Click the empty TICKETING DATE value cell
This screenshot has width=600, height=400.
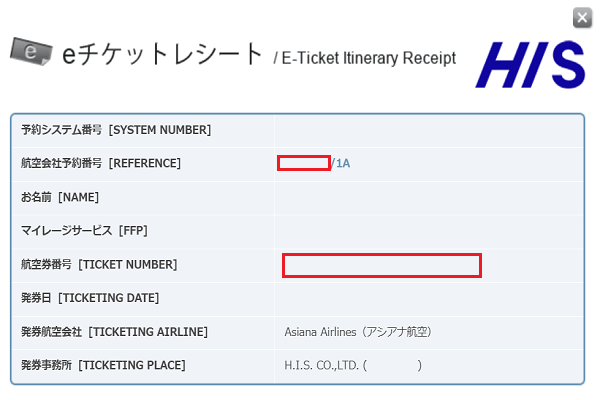428,298
